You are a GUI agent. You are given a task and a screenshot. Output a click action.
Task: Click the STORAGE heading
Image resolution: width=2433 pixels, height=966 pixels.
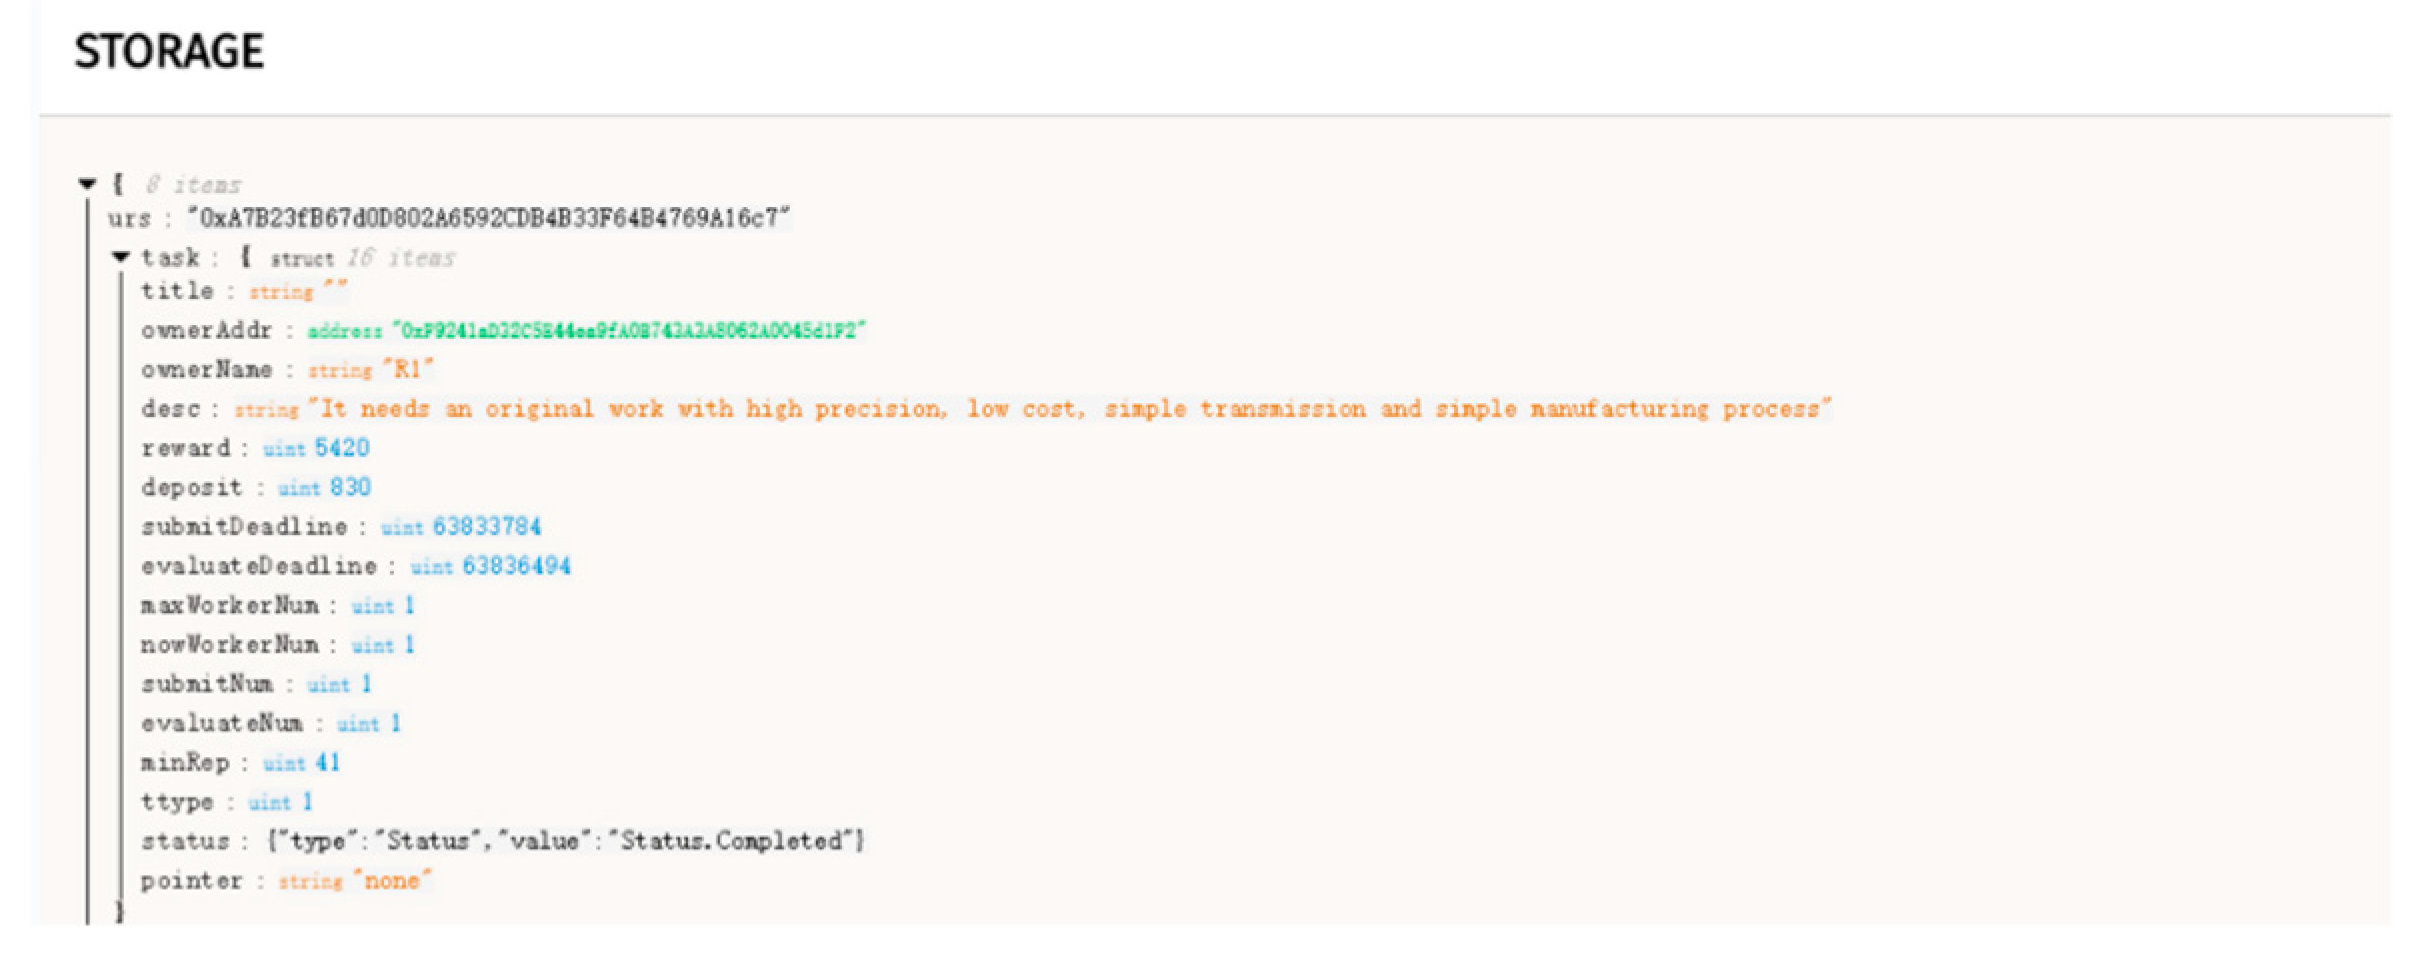pyautogui.click(x=169, y=52)
